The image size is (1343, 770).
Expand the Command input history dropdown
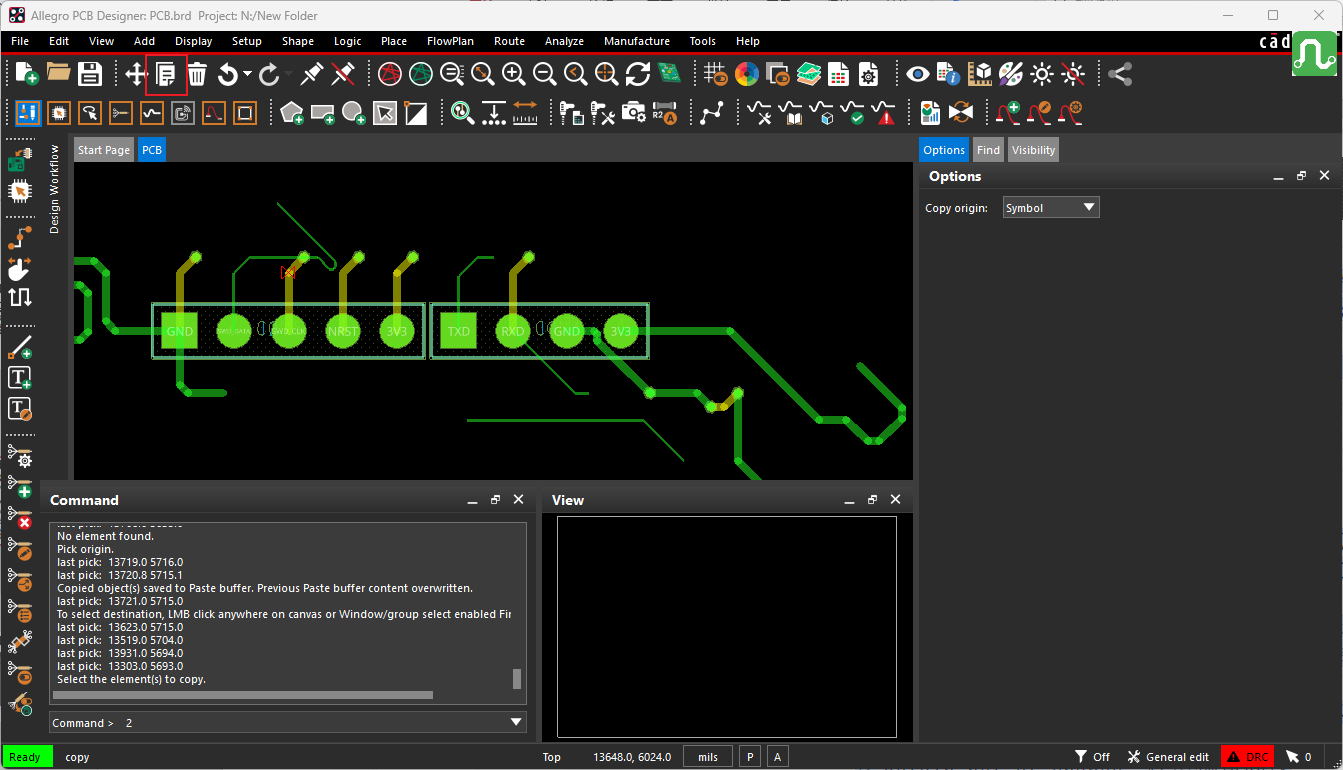tap(517, 722)
